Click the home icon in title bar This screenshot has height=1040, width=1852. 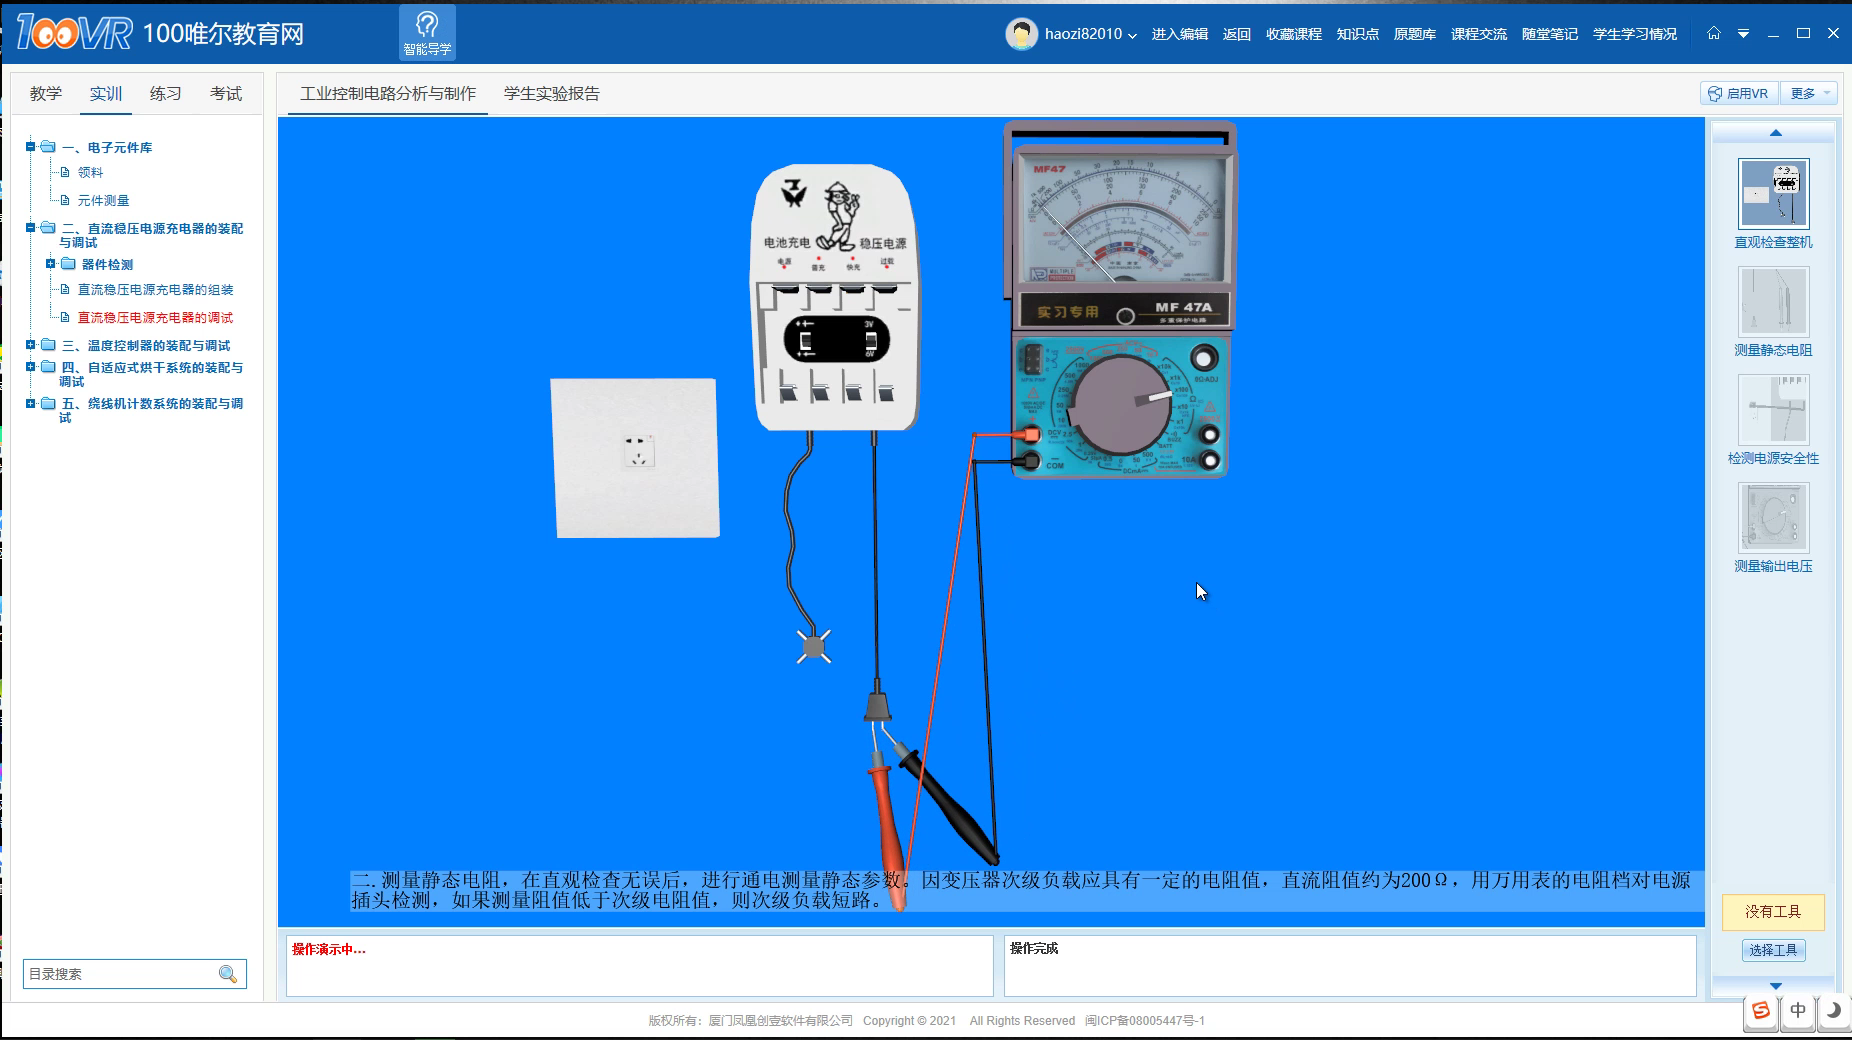click(1713, 33)
